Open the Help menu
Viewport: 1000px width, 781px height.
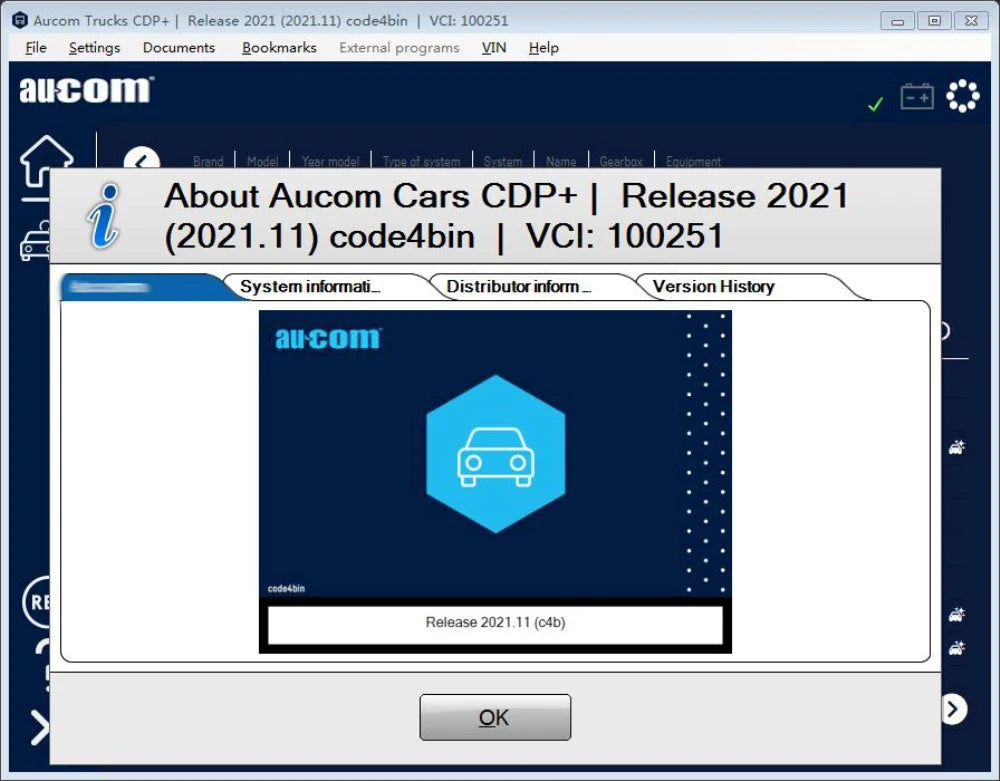pos(543,48)
